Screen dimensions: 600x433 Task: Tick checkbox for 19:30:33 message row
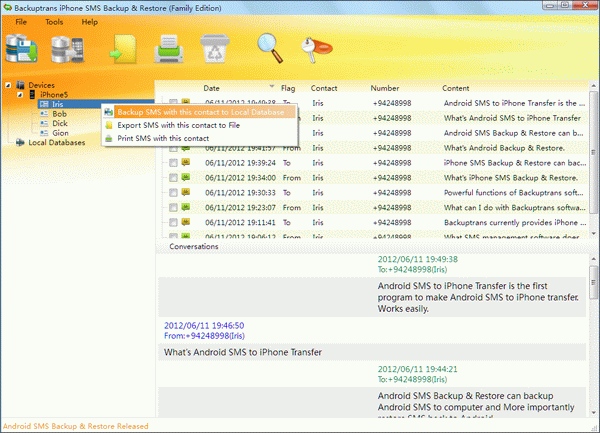click(174, 192)
